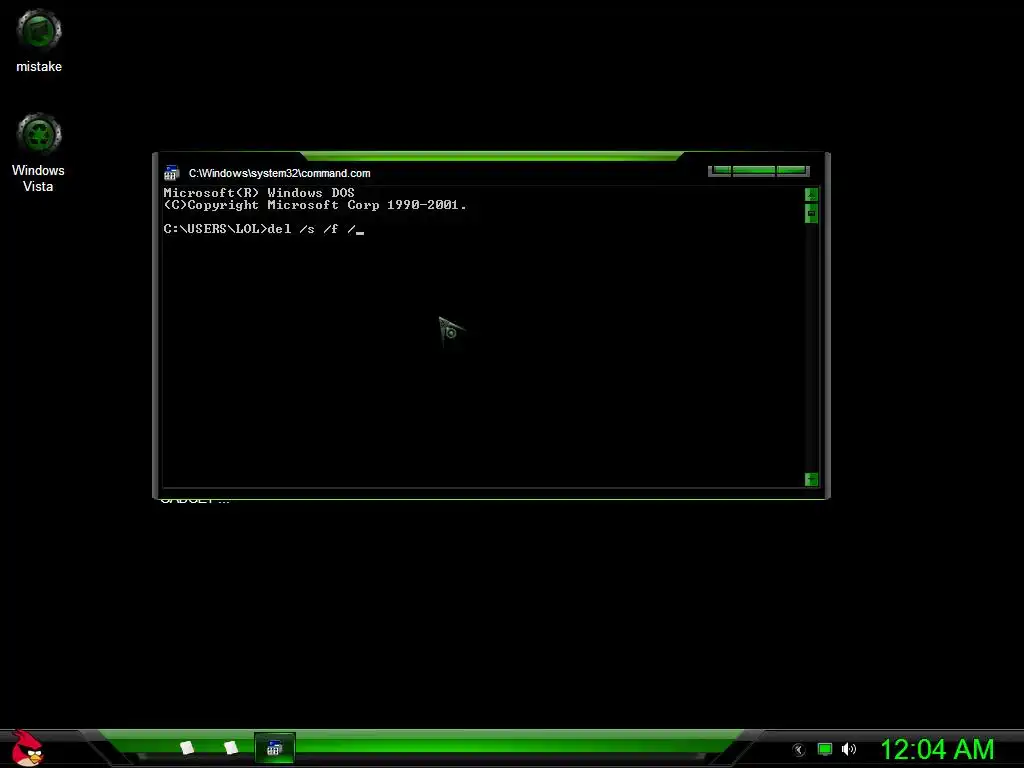Open the volume speaker tray icon
The image size is (1024, 768).
(848, 749)
